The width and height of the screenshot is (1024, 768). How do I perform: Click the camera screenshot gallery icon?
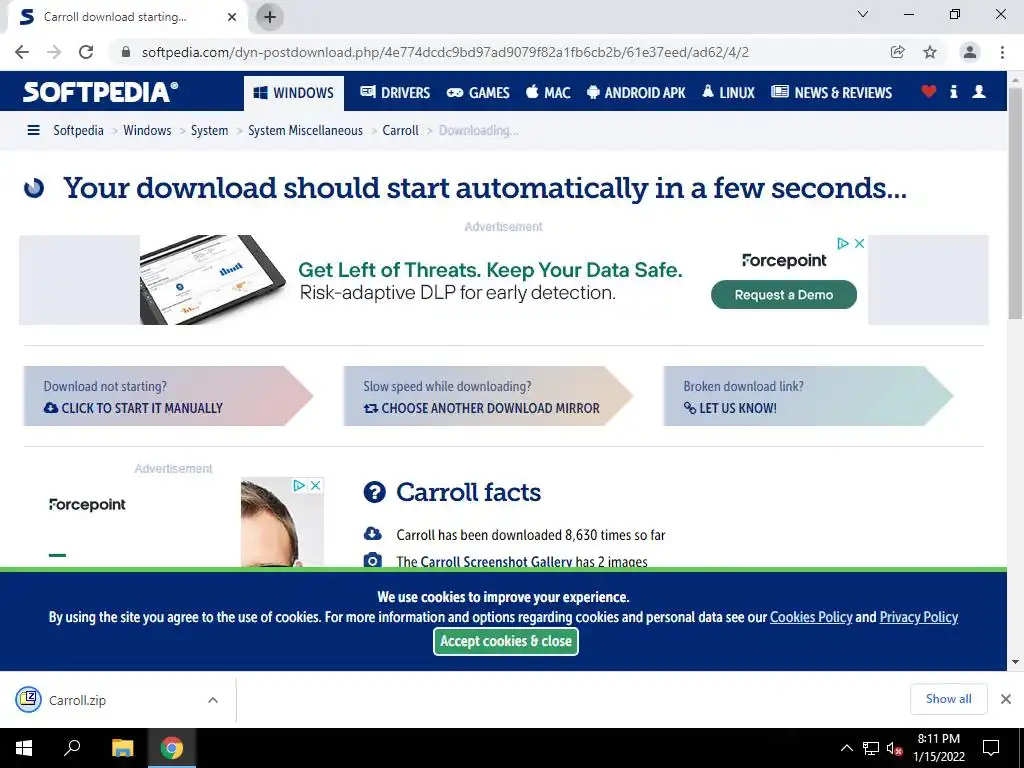[x=372, y=560]
